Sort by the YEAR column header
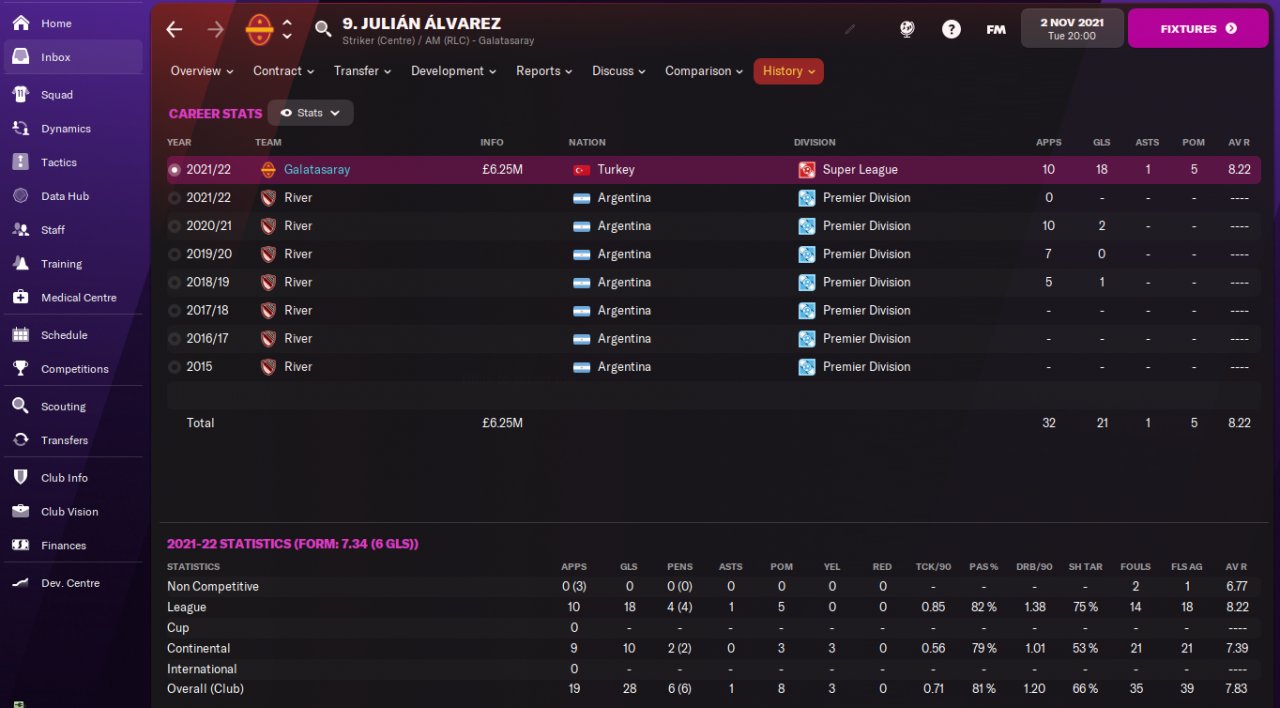Image resolution: width=1280 pixels, height=708 pixels. click(179, 142)
